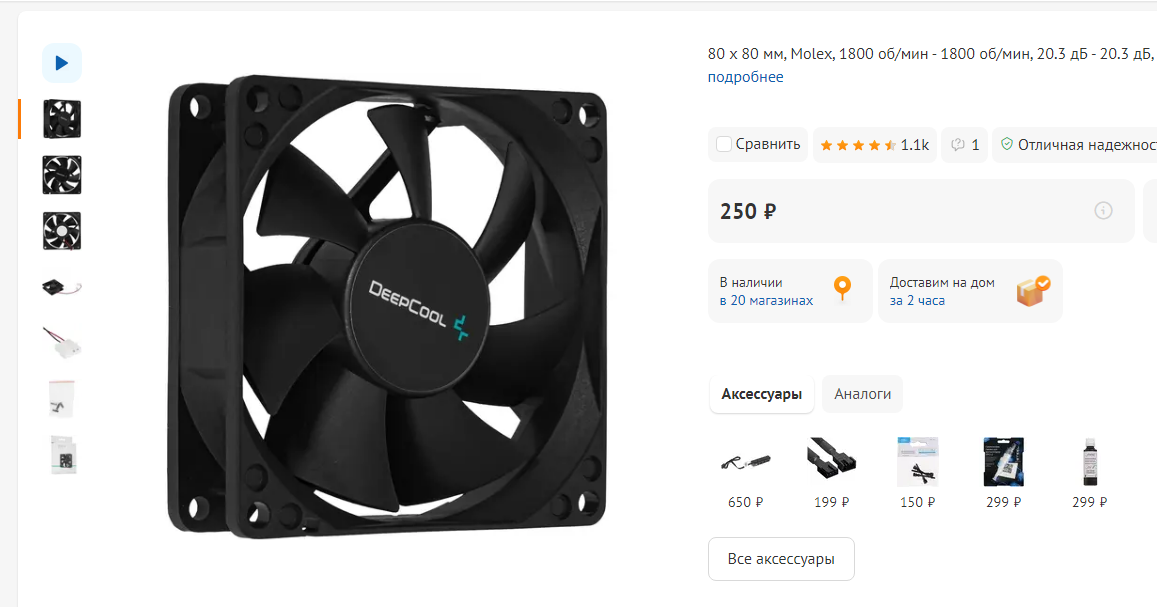1157x607 pixels.
Task: Select the packaging box thumbnail
Action: click(x=62, y=455)
